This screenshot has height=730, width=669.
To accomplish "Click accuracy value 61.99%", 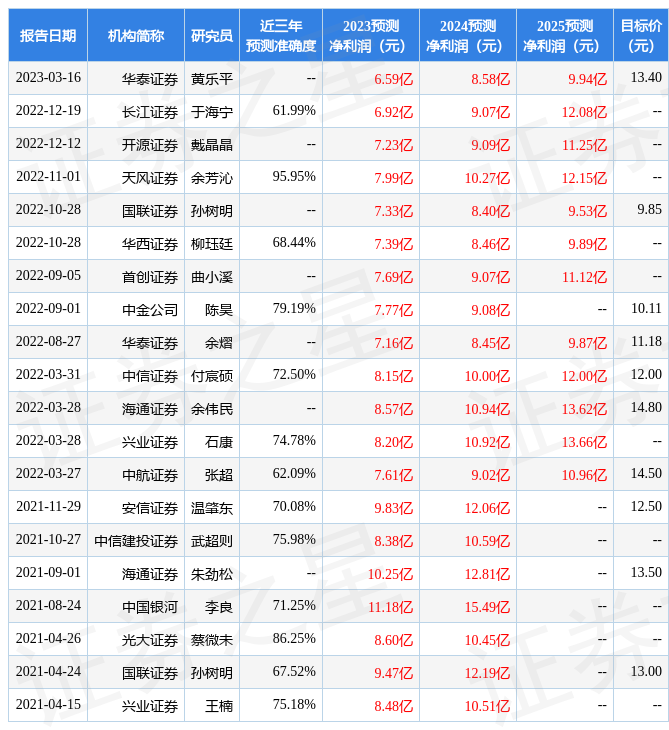I will click(x=294, y=110).
